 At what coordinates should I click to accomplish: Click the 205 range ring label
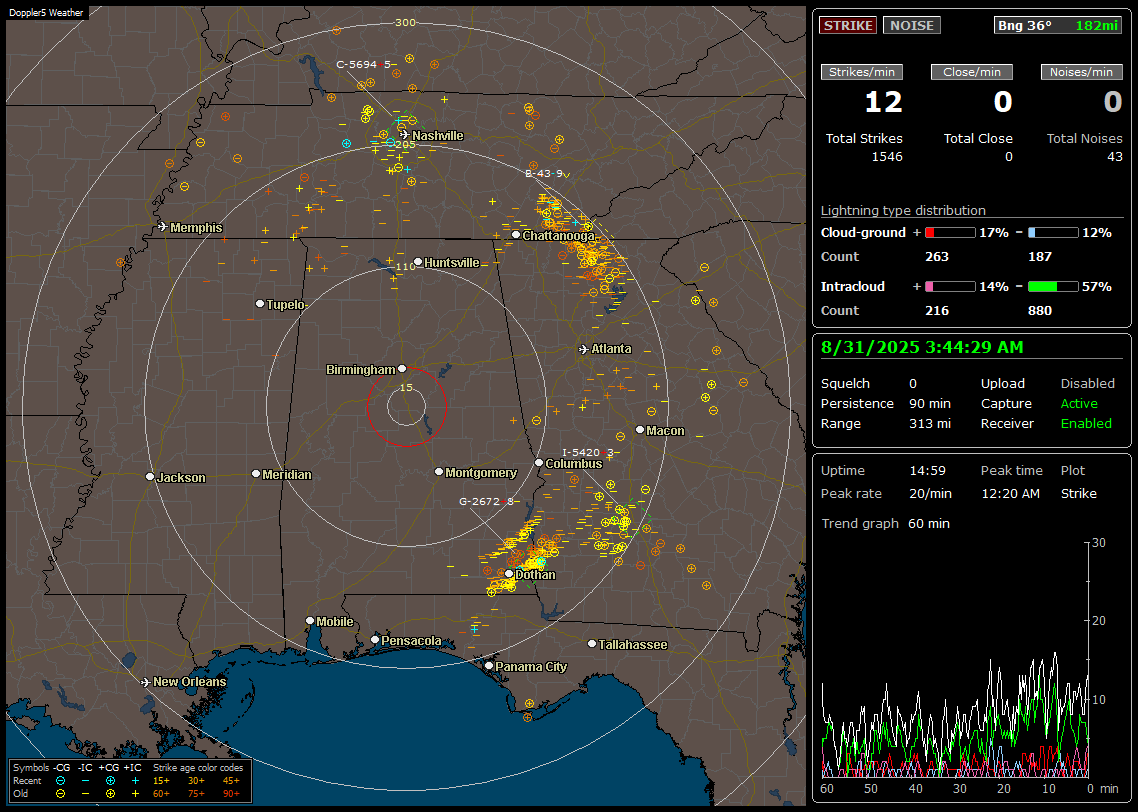tap(405, 144)
